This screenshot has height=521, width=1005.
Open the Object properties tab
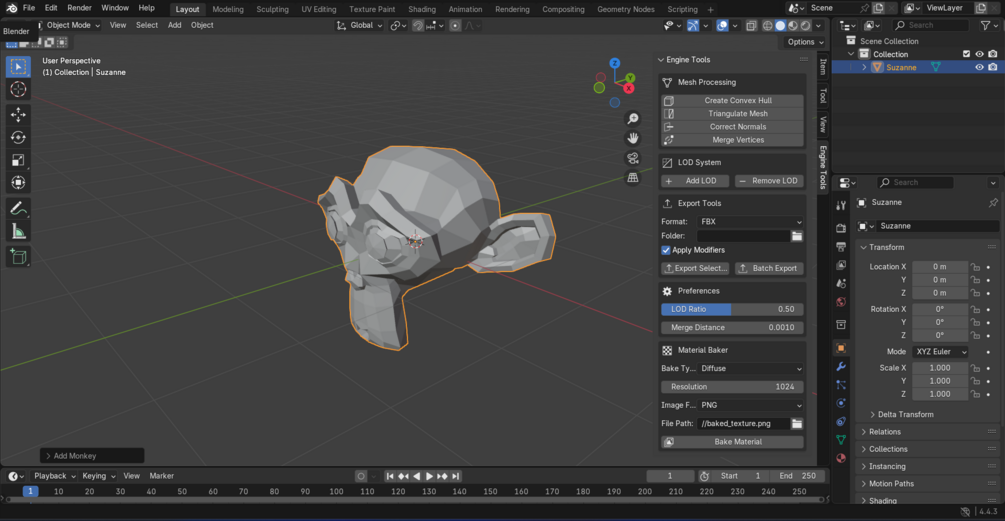tap(841, 348)
